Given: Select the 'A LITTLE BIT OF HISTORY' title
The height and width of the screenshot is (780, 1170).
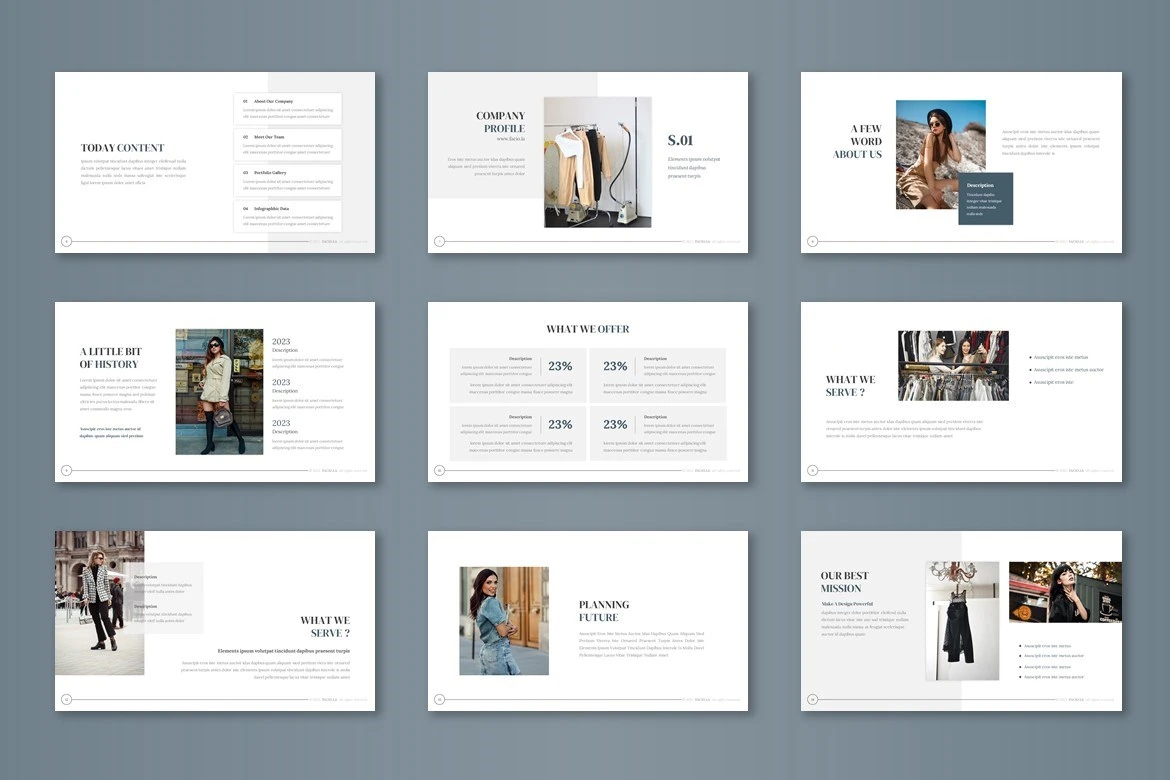Looking at the screenshot, I should [x=110, y=358].
